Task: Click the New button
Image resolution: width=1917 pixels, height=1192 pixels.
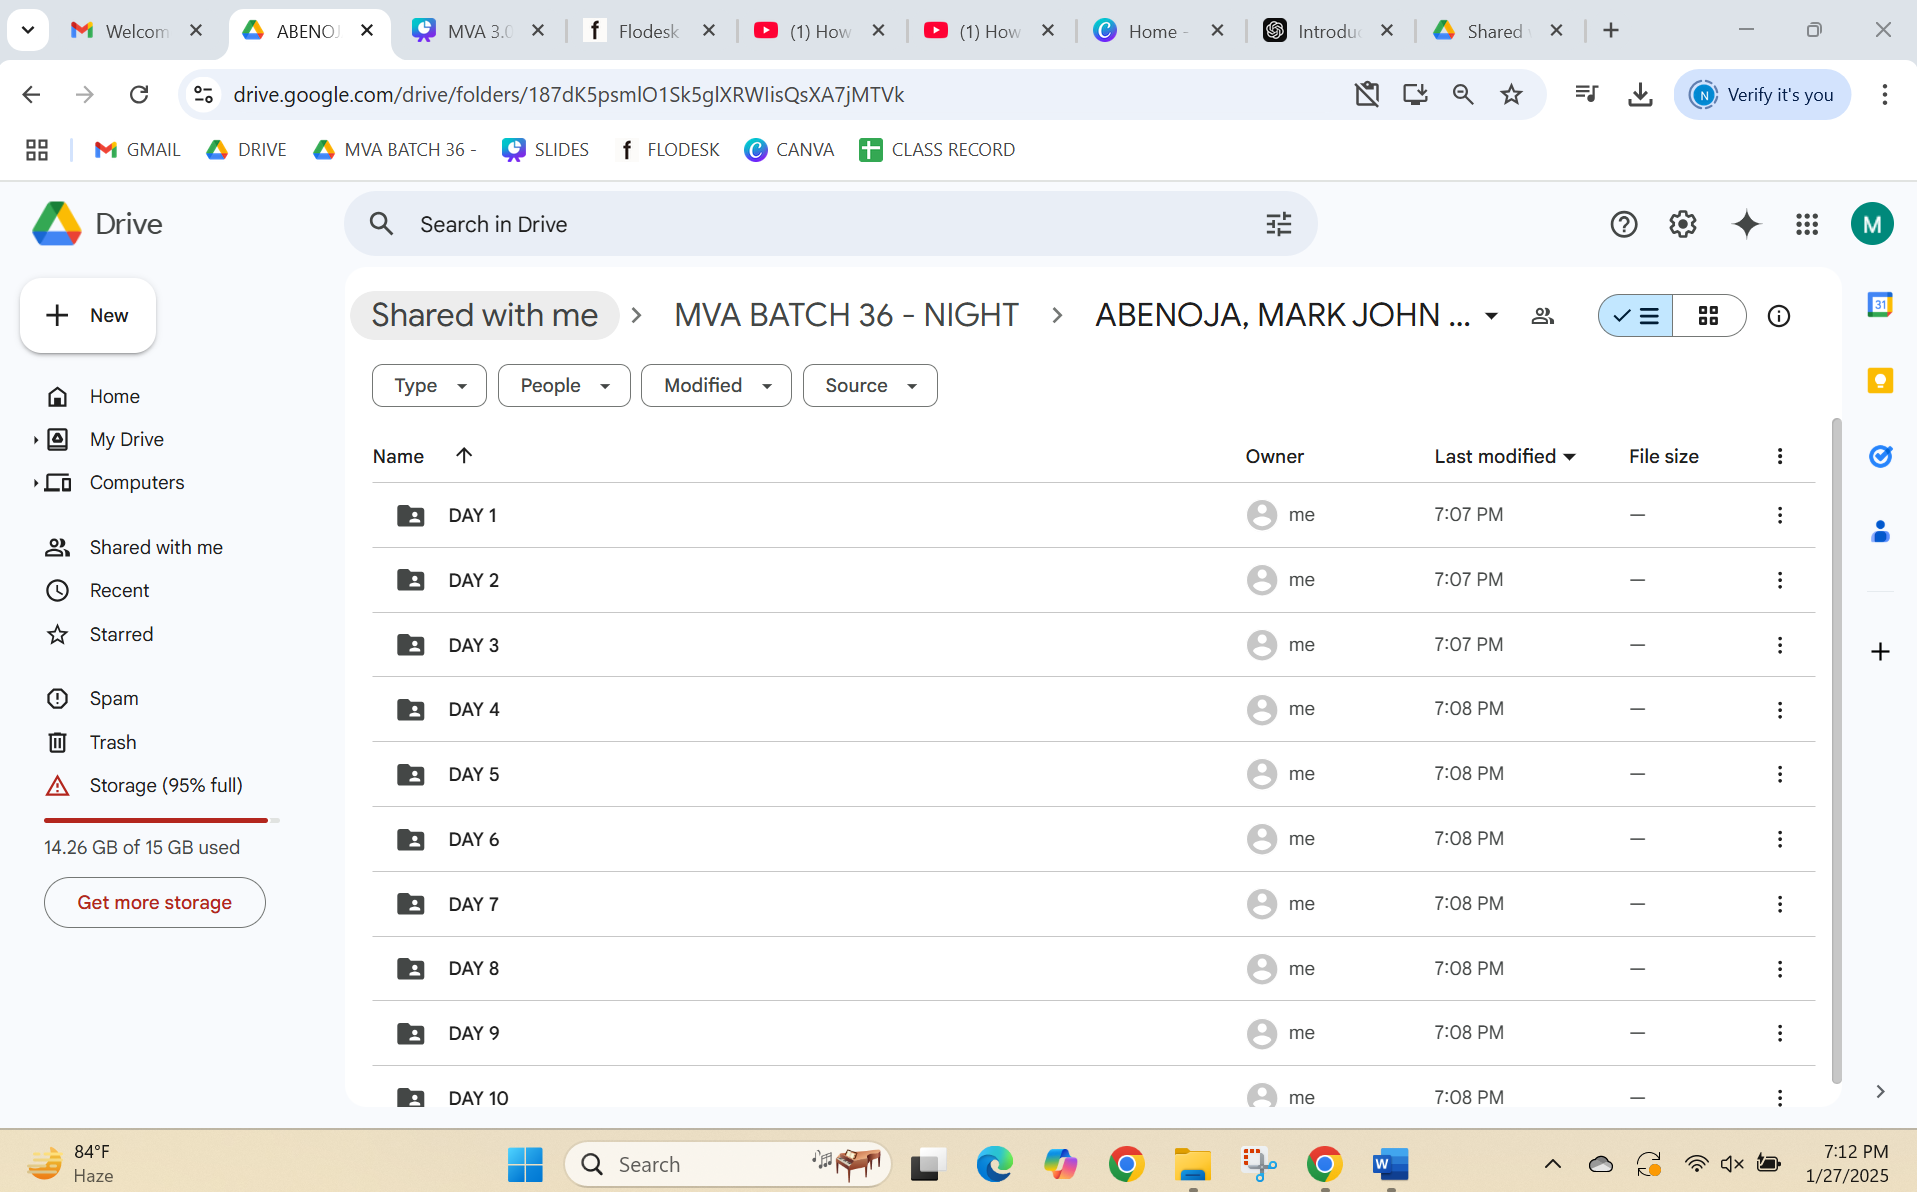Action: point(88,316)
